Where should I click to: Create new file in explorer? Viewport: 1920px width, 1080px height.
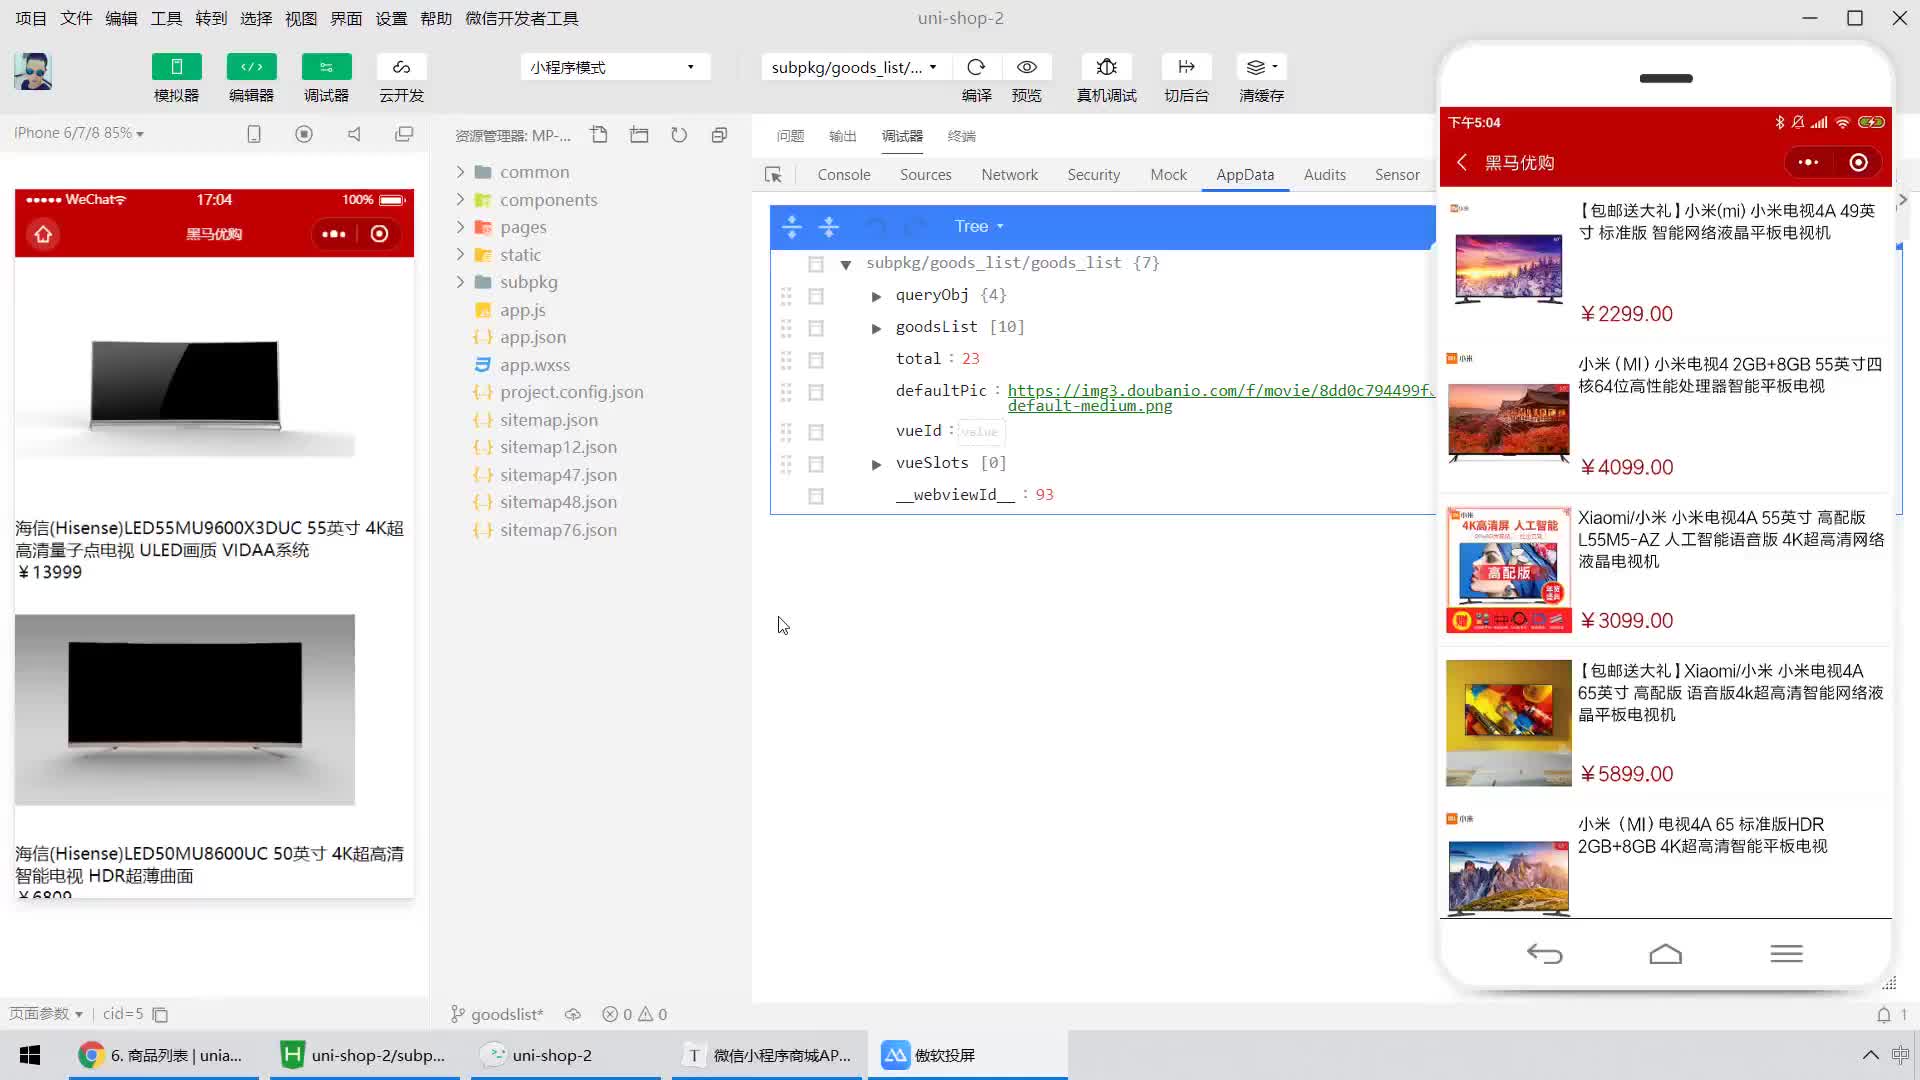(599, 135)
